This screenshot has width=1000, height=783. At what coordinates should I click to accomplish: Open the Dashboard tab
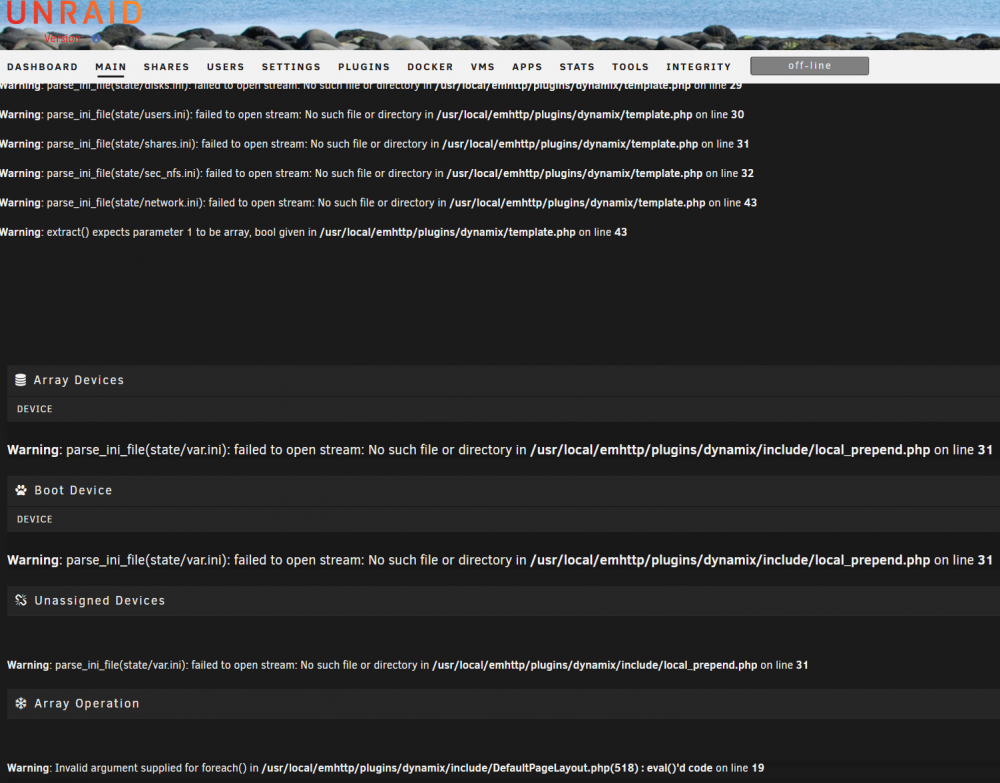(x=42, y=67)
